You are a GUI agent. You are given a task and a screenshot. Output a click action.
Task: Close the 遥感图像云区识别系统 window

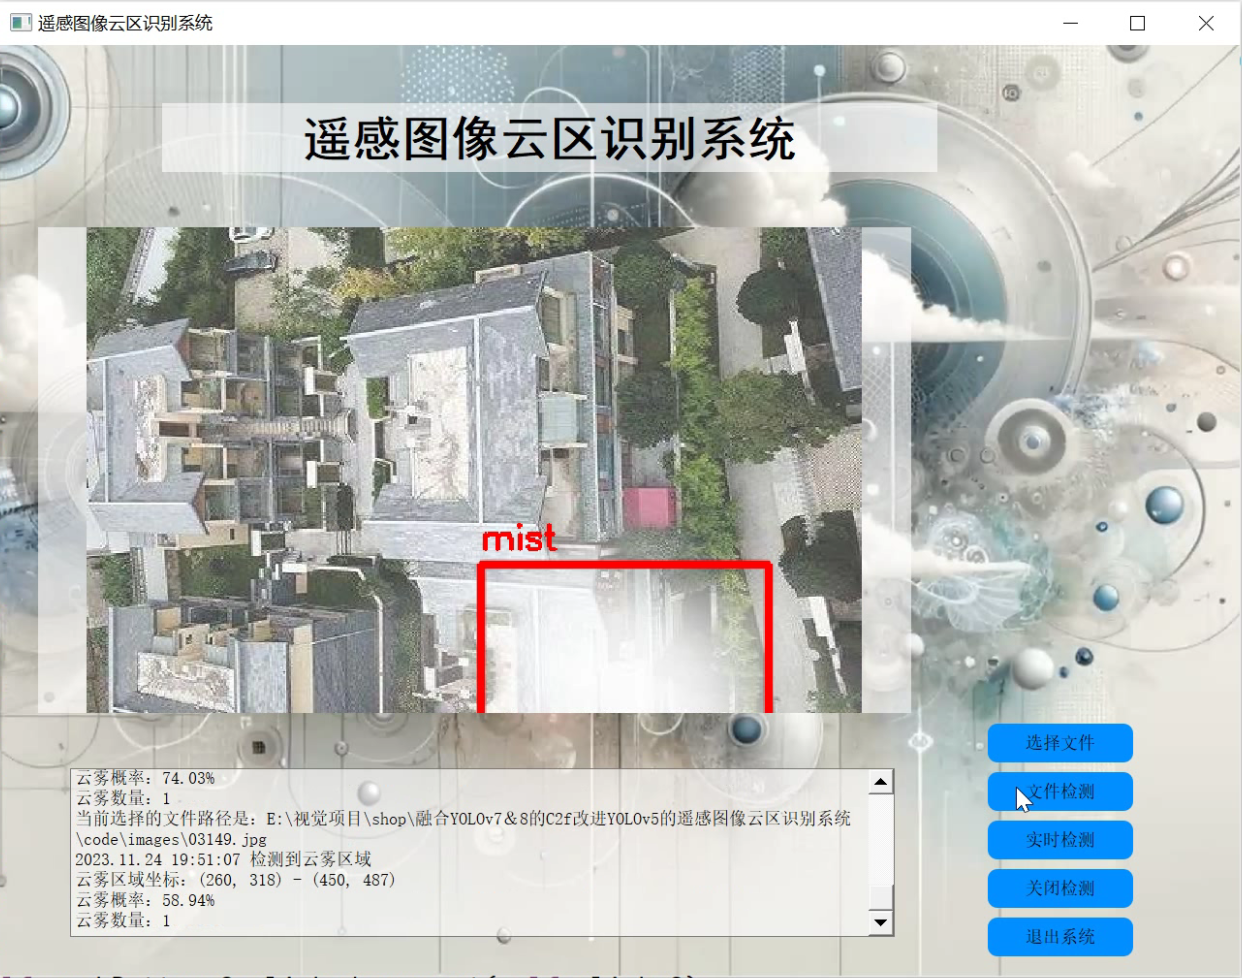coord(1206,23)
